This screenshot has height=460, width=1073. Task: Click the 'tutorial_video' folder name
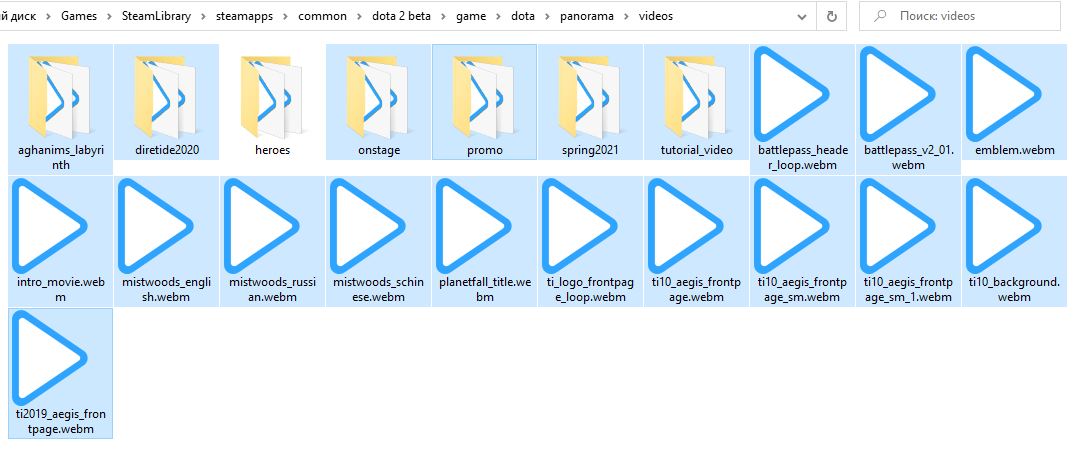click(697, 151)
